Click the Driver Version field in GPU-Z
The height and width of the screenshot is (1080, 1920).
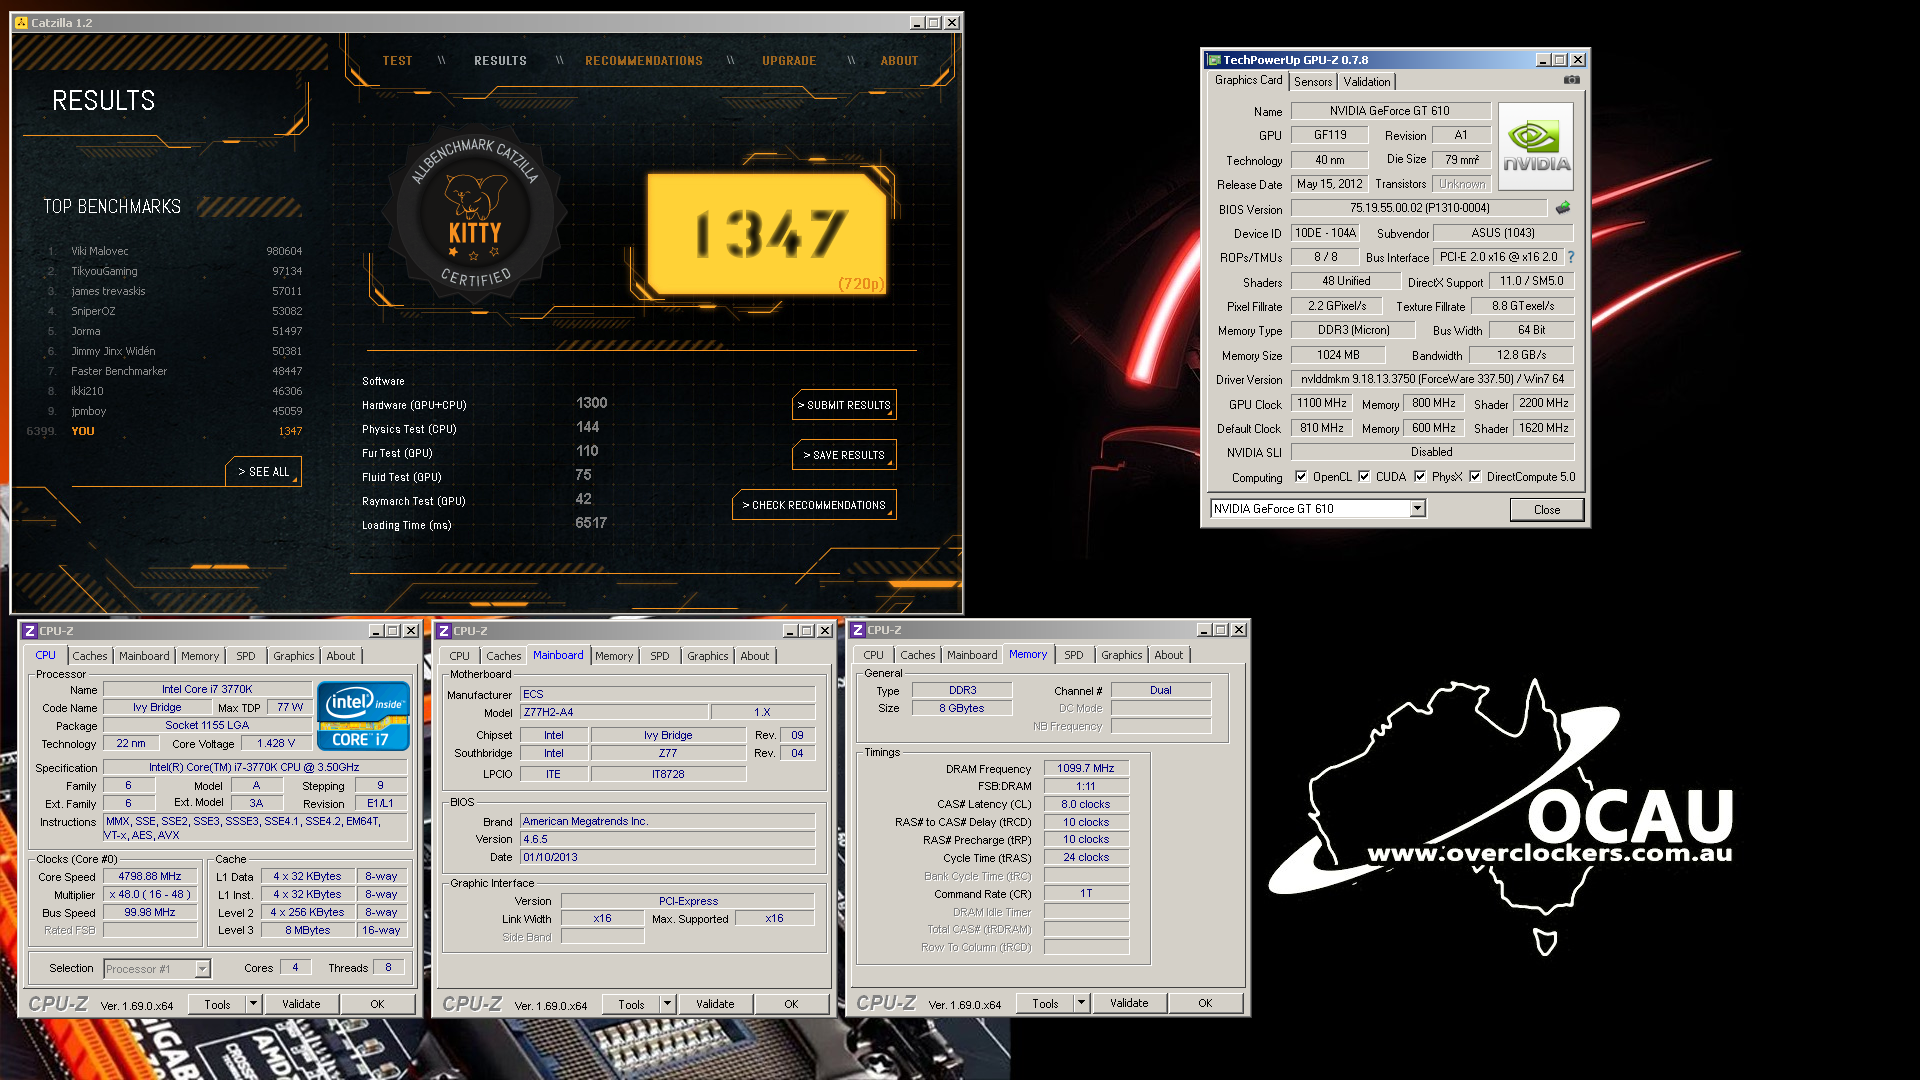[x=1432, y=379]
